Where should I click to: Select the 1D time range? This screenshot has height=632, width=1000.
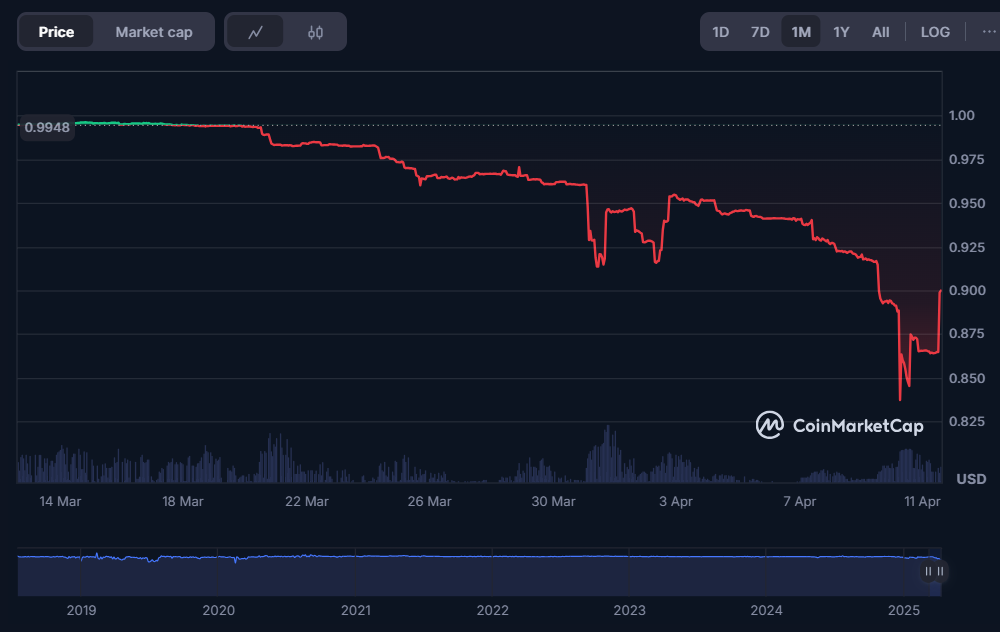point(720,32)
